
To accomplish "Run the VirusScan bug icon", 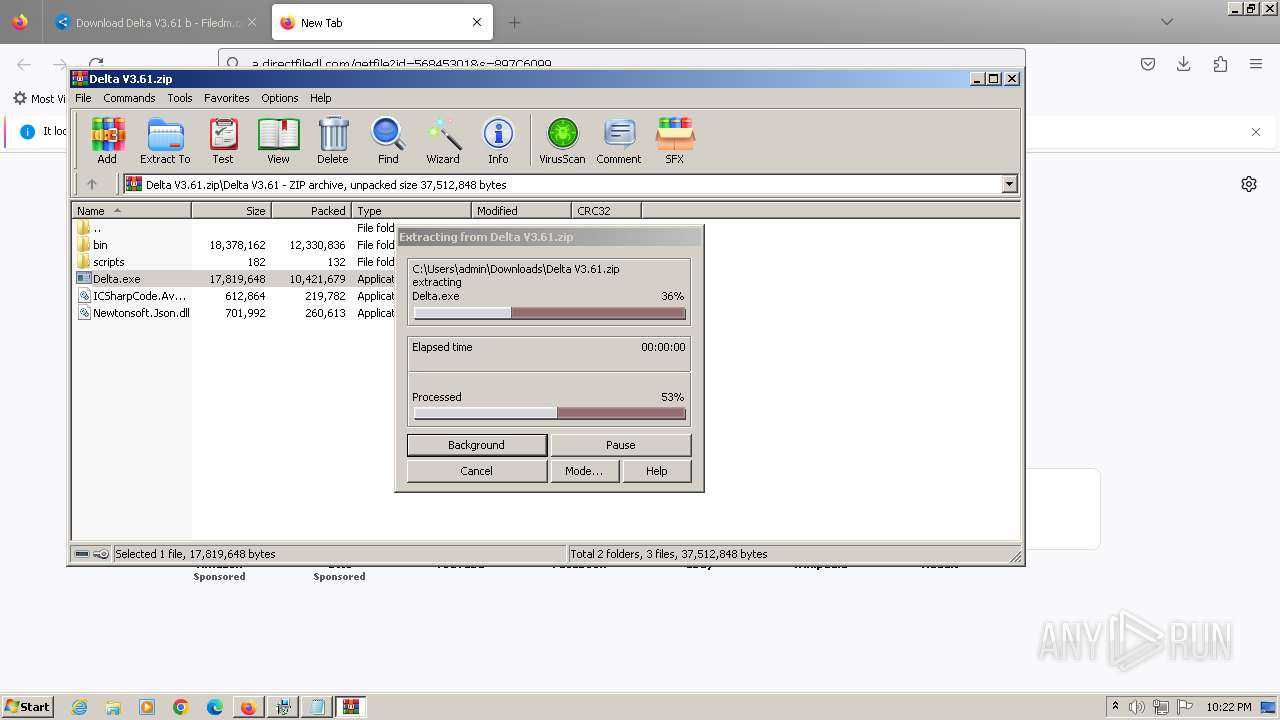I will pyautogui.click(x=562, y=140).
